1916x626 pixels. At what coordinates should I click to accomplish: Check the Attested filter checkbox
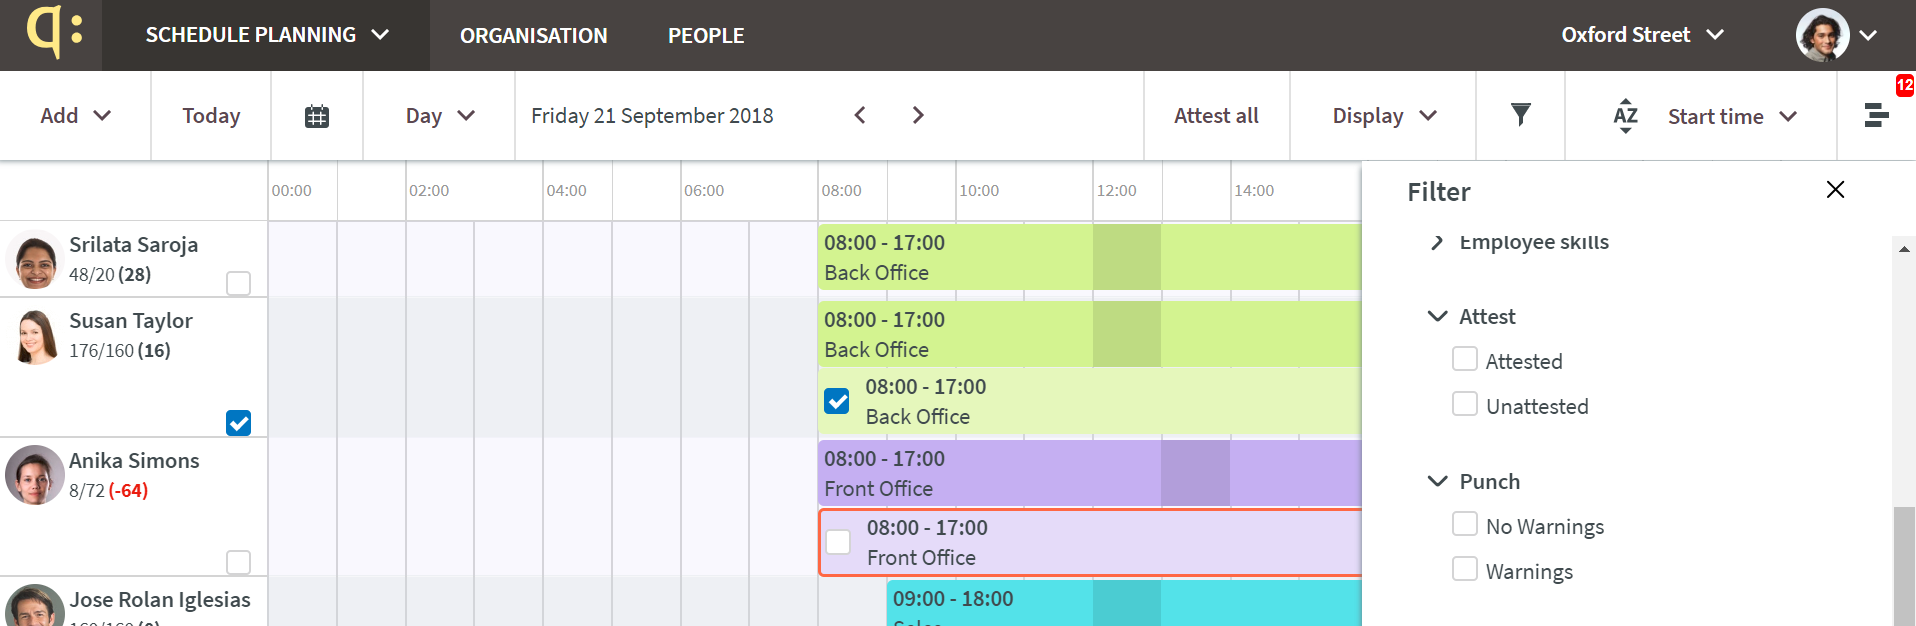click(1465, 359)
